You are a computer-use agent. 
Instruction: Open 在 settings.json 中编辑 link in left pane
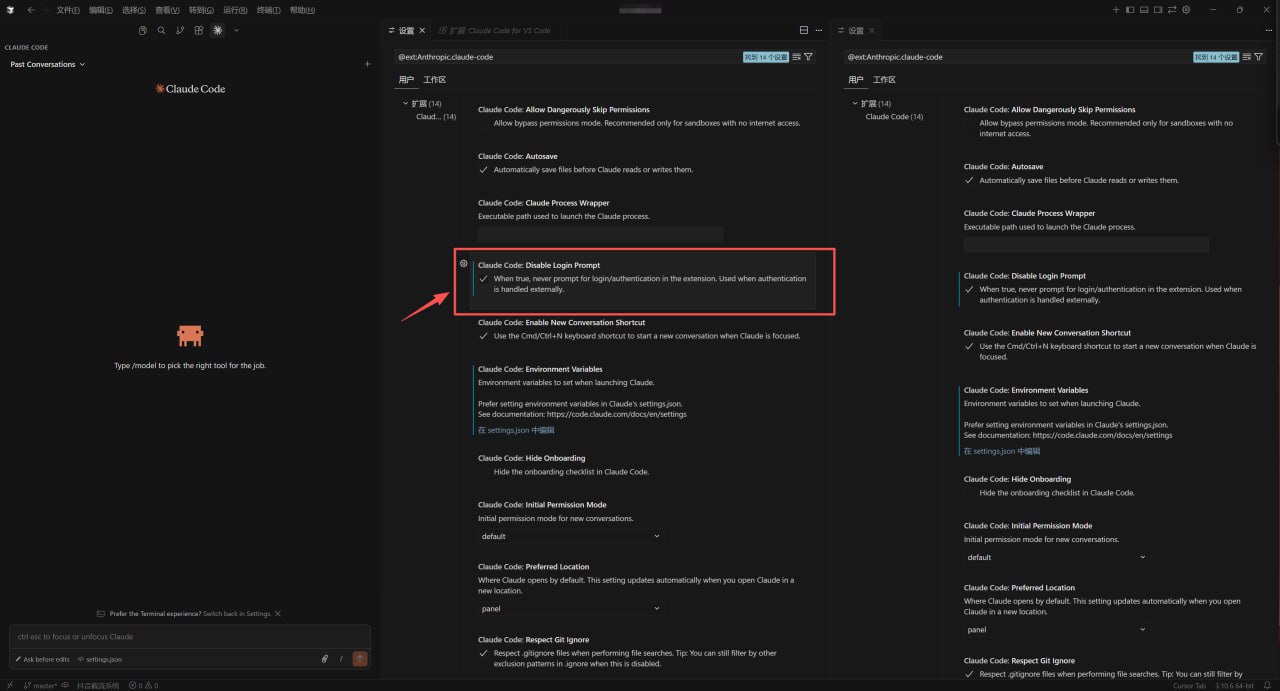pos(516,430)
